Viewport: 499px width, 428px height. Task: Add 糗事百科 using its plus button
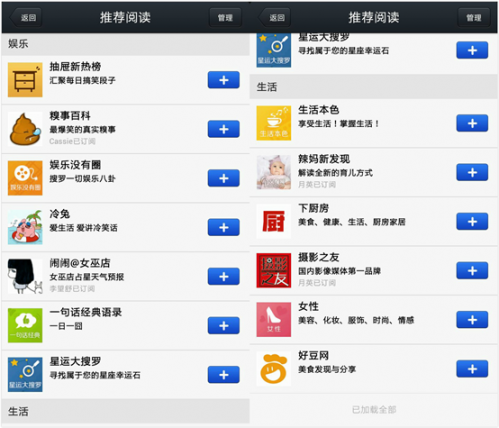(x=224, y=129)
